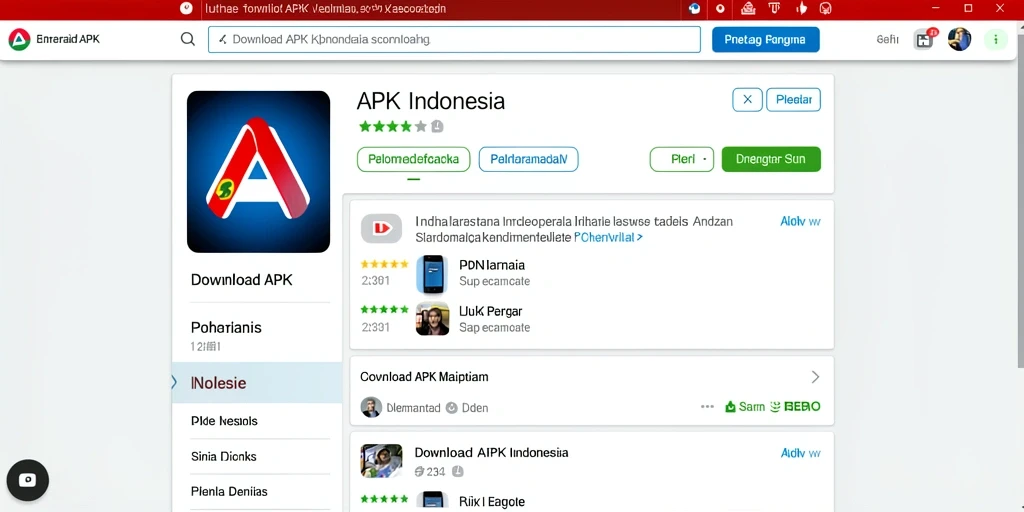Click the LluK Pergar app icon
1024x512 pixels.
(x=432, y=319)
